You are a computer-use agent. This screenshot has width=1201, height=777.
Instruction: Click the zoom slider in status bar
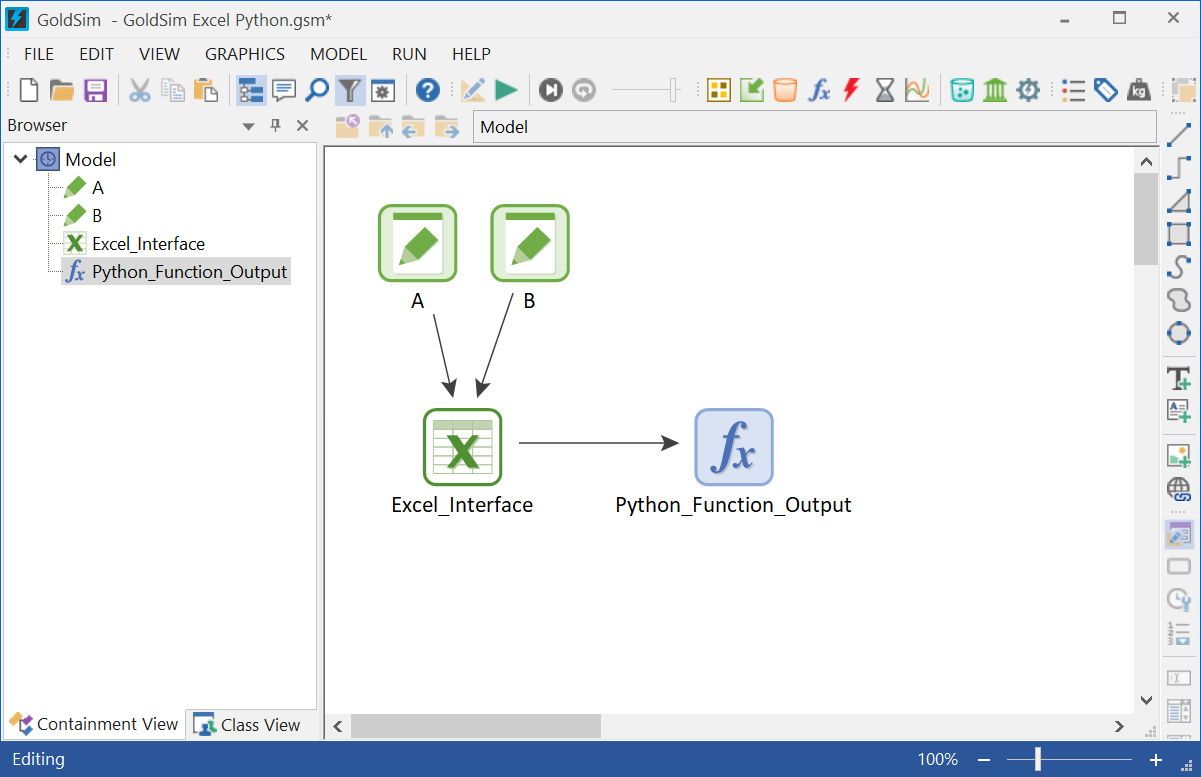(1038, 759)
